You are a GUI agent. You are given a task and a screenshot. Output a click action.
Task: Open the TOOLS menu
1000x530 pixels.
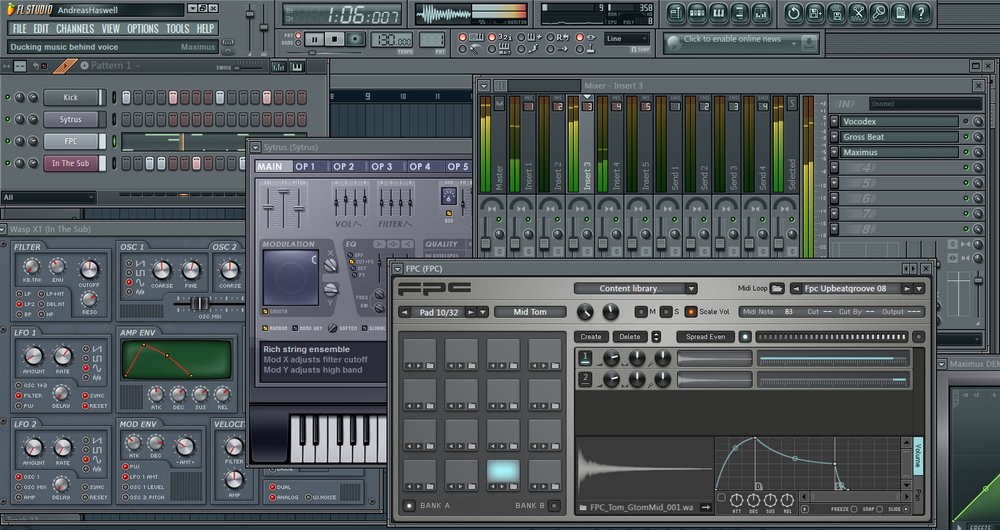(177, 29)
